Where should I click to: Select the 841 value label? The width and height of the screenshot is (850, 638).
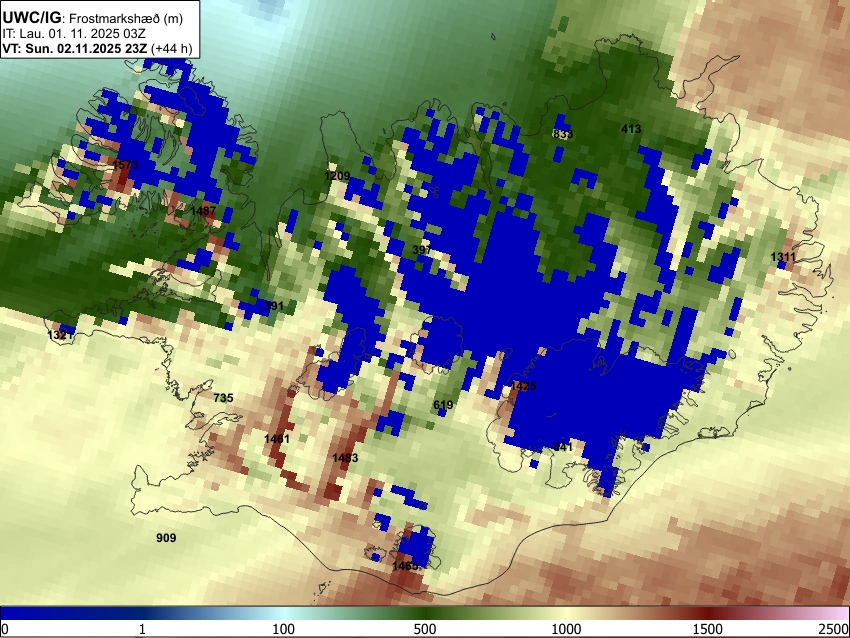(563, 447)
